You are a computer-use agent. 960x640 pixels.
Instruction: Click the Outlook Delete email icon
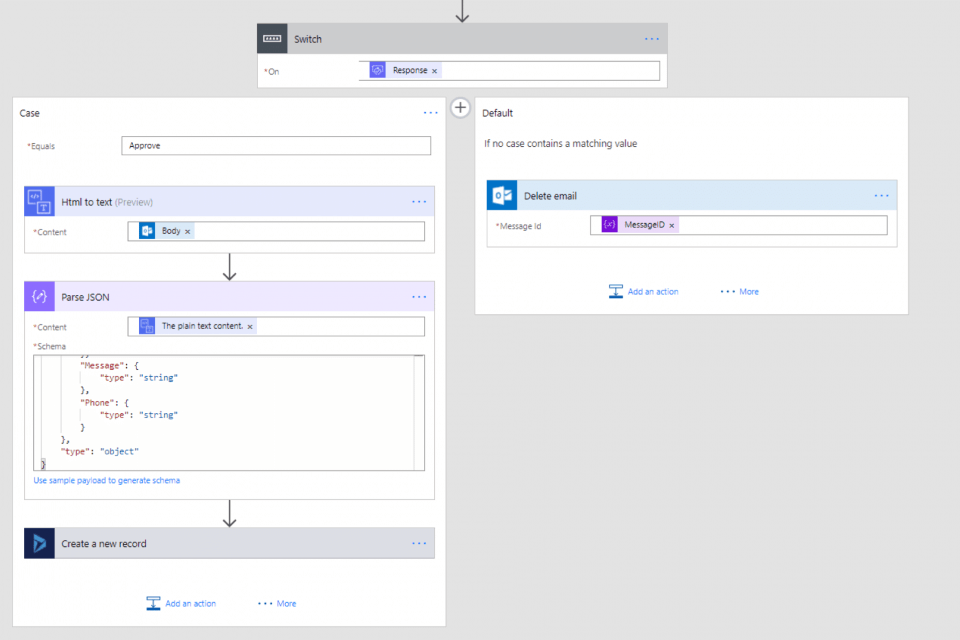point(502,196)
